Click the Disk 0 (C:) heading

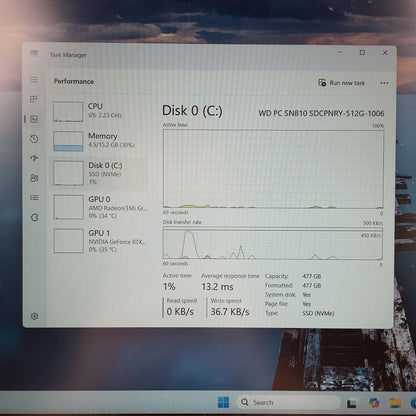tap(192, 111)
